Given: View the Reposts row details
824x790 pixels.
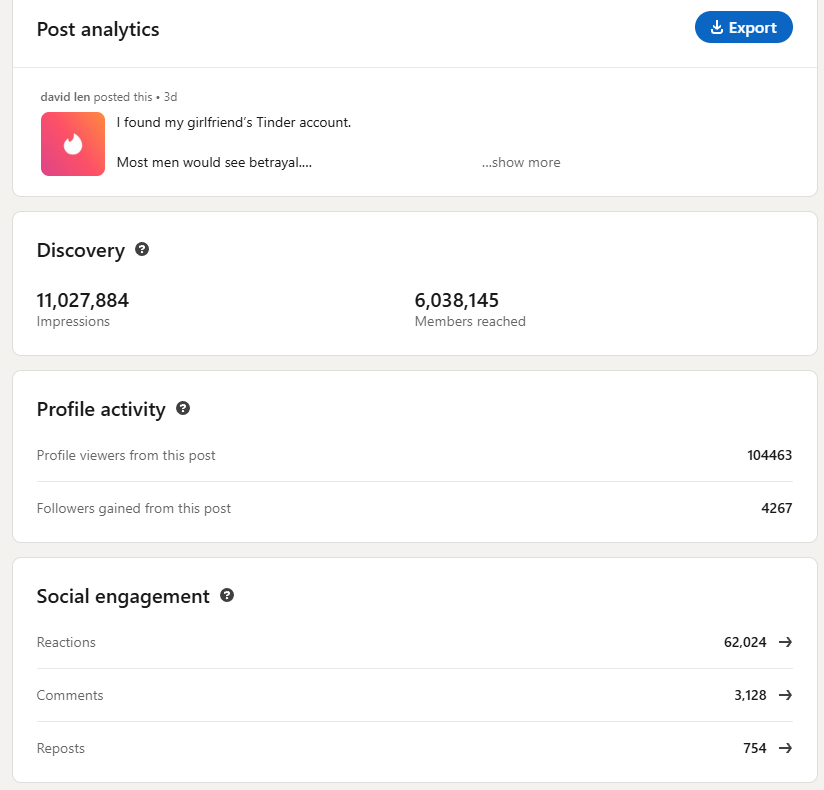Looking at the screenshot, I should pyautogui.click(x=415, y=747).
